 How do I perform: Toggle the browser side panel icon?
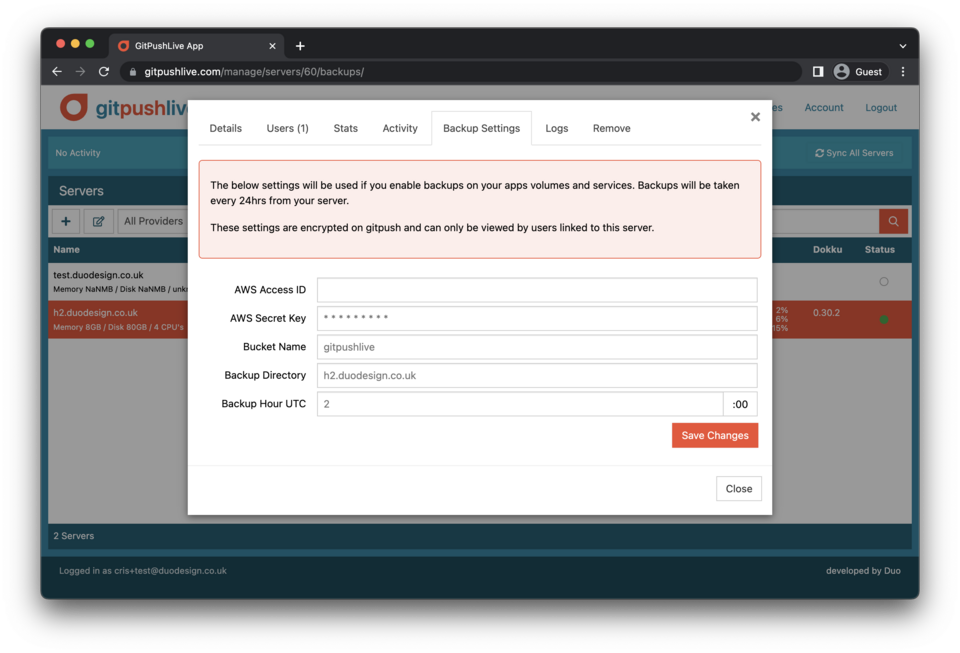coord(818,72)
